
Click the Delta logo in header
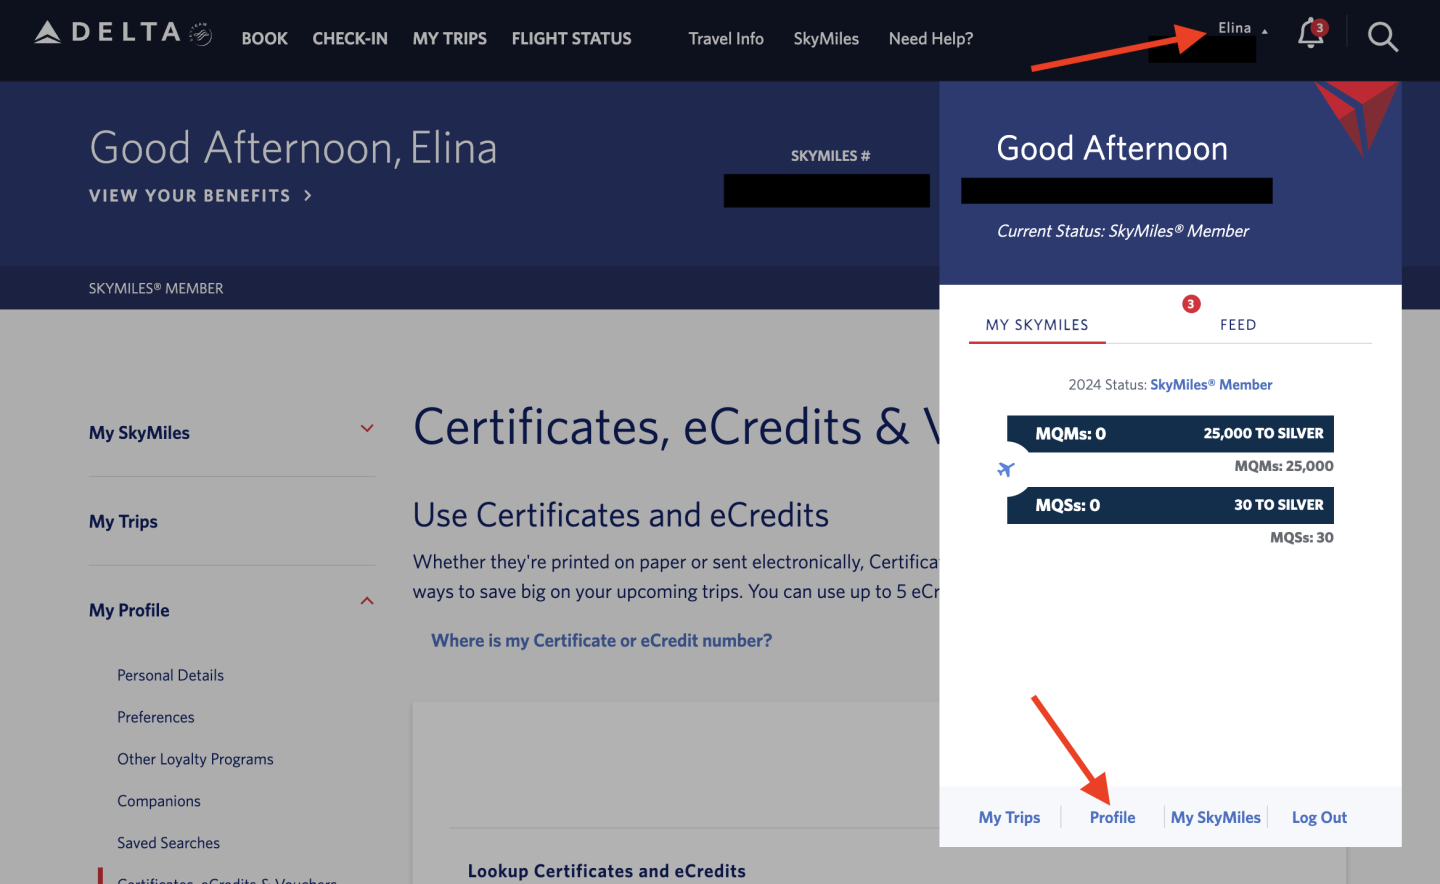click(123, 33)
